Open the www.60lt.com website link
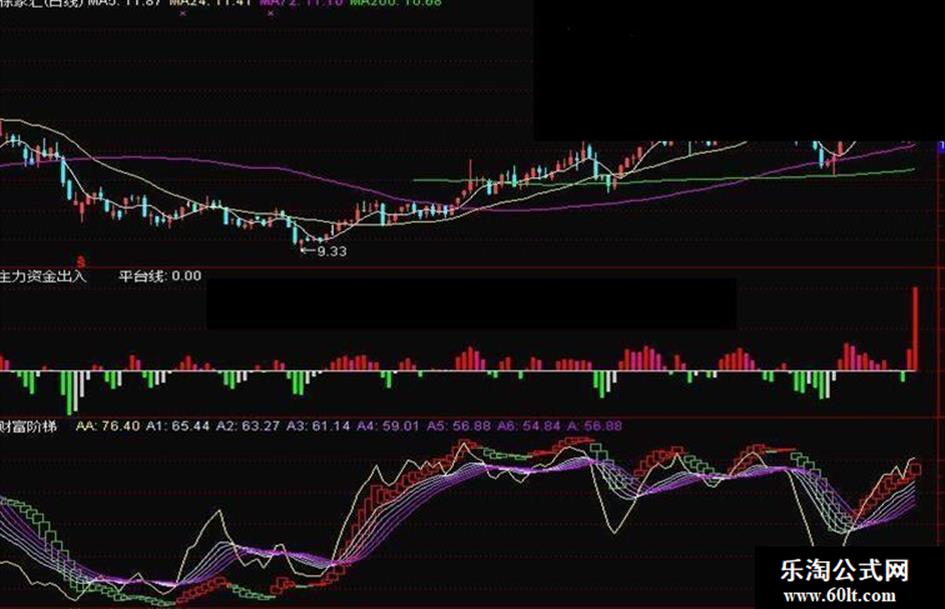The width and height of the screenshot is (945, 609). coord(840,596)
